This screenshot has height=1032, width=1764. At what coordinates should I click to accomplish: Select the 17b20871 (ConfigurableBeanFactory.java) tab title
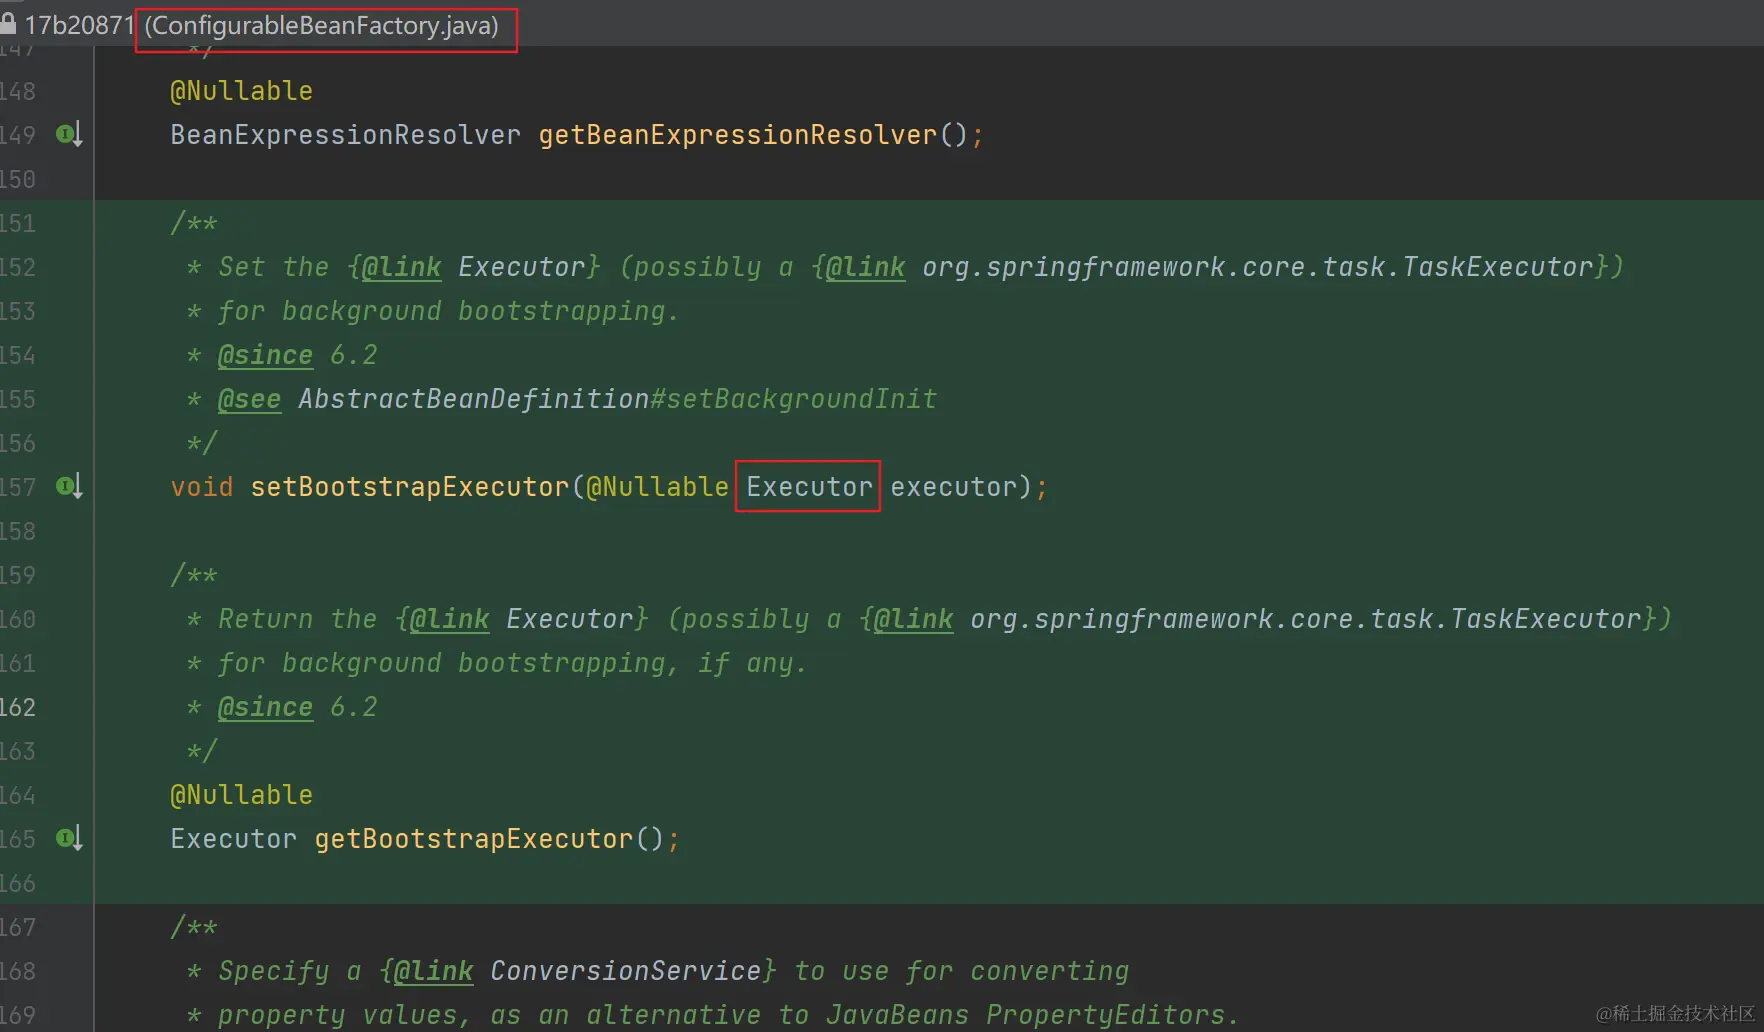[x=261, y=25]
